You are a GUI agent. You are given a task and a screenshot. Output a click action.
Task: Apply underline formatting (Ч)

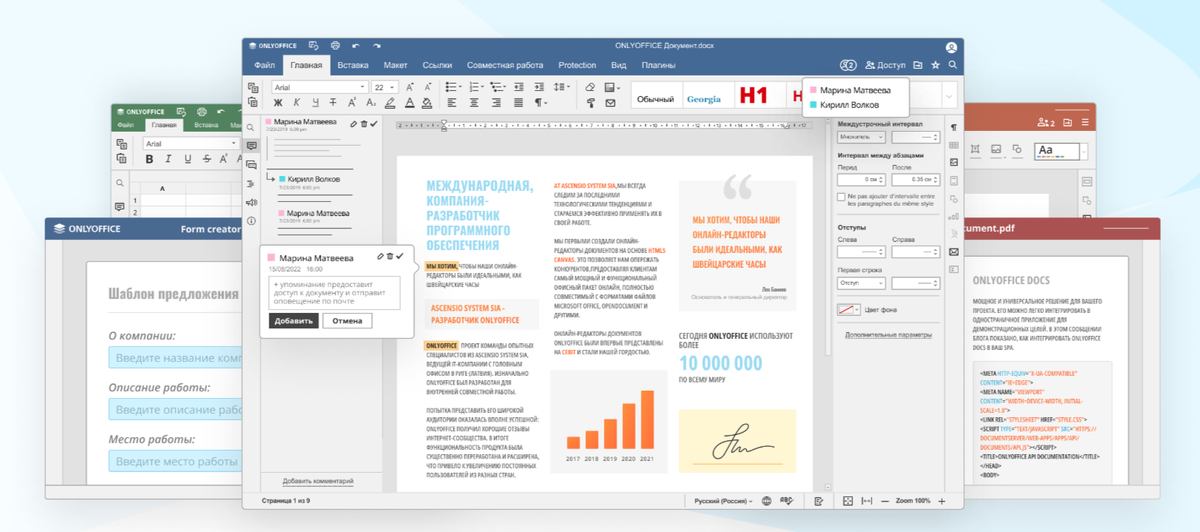315,102
